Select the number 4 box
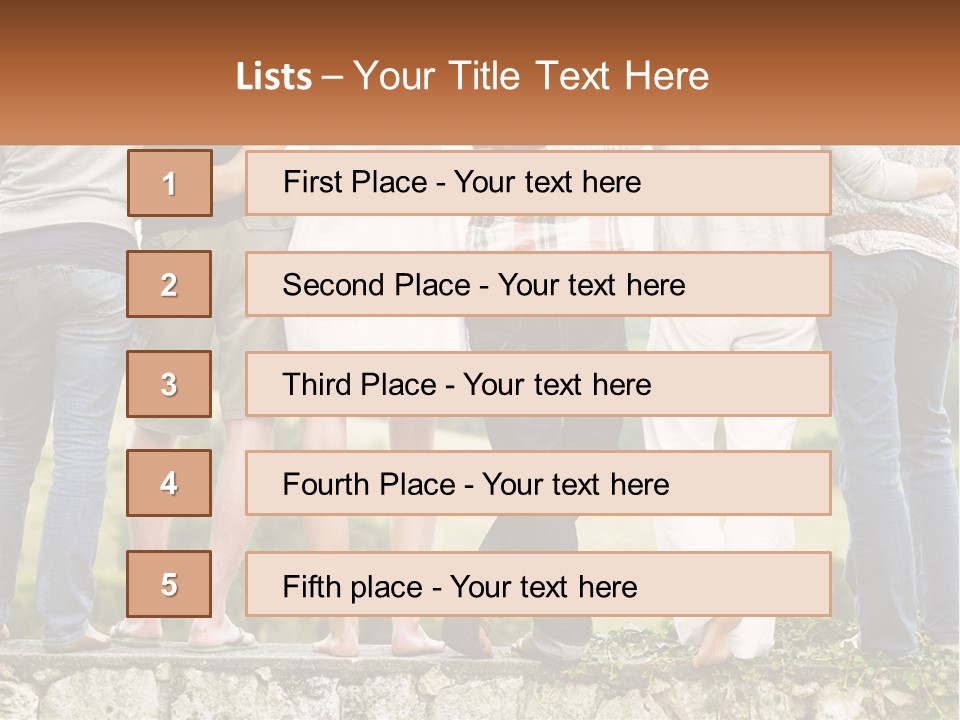960x720 pixels. pos(170,484)
